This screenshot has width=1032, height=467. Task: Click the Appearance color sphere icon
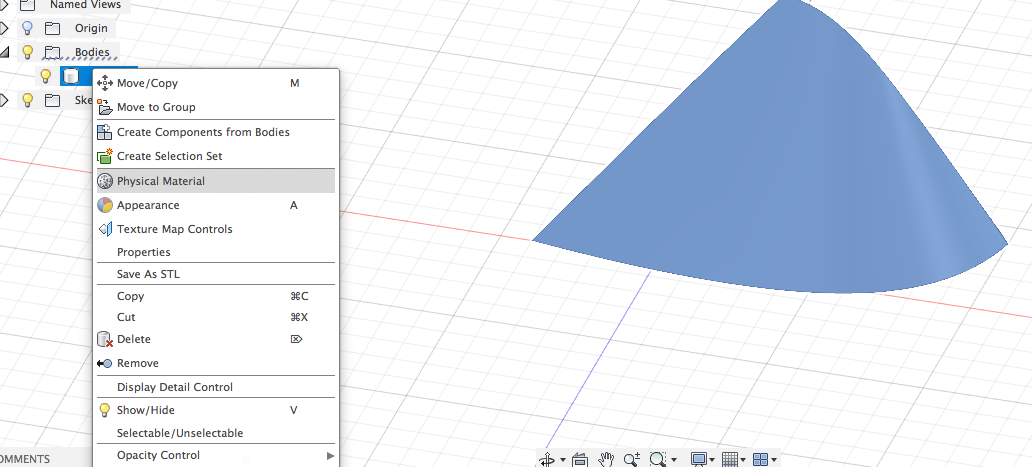click(x=105, y=205)
